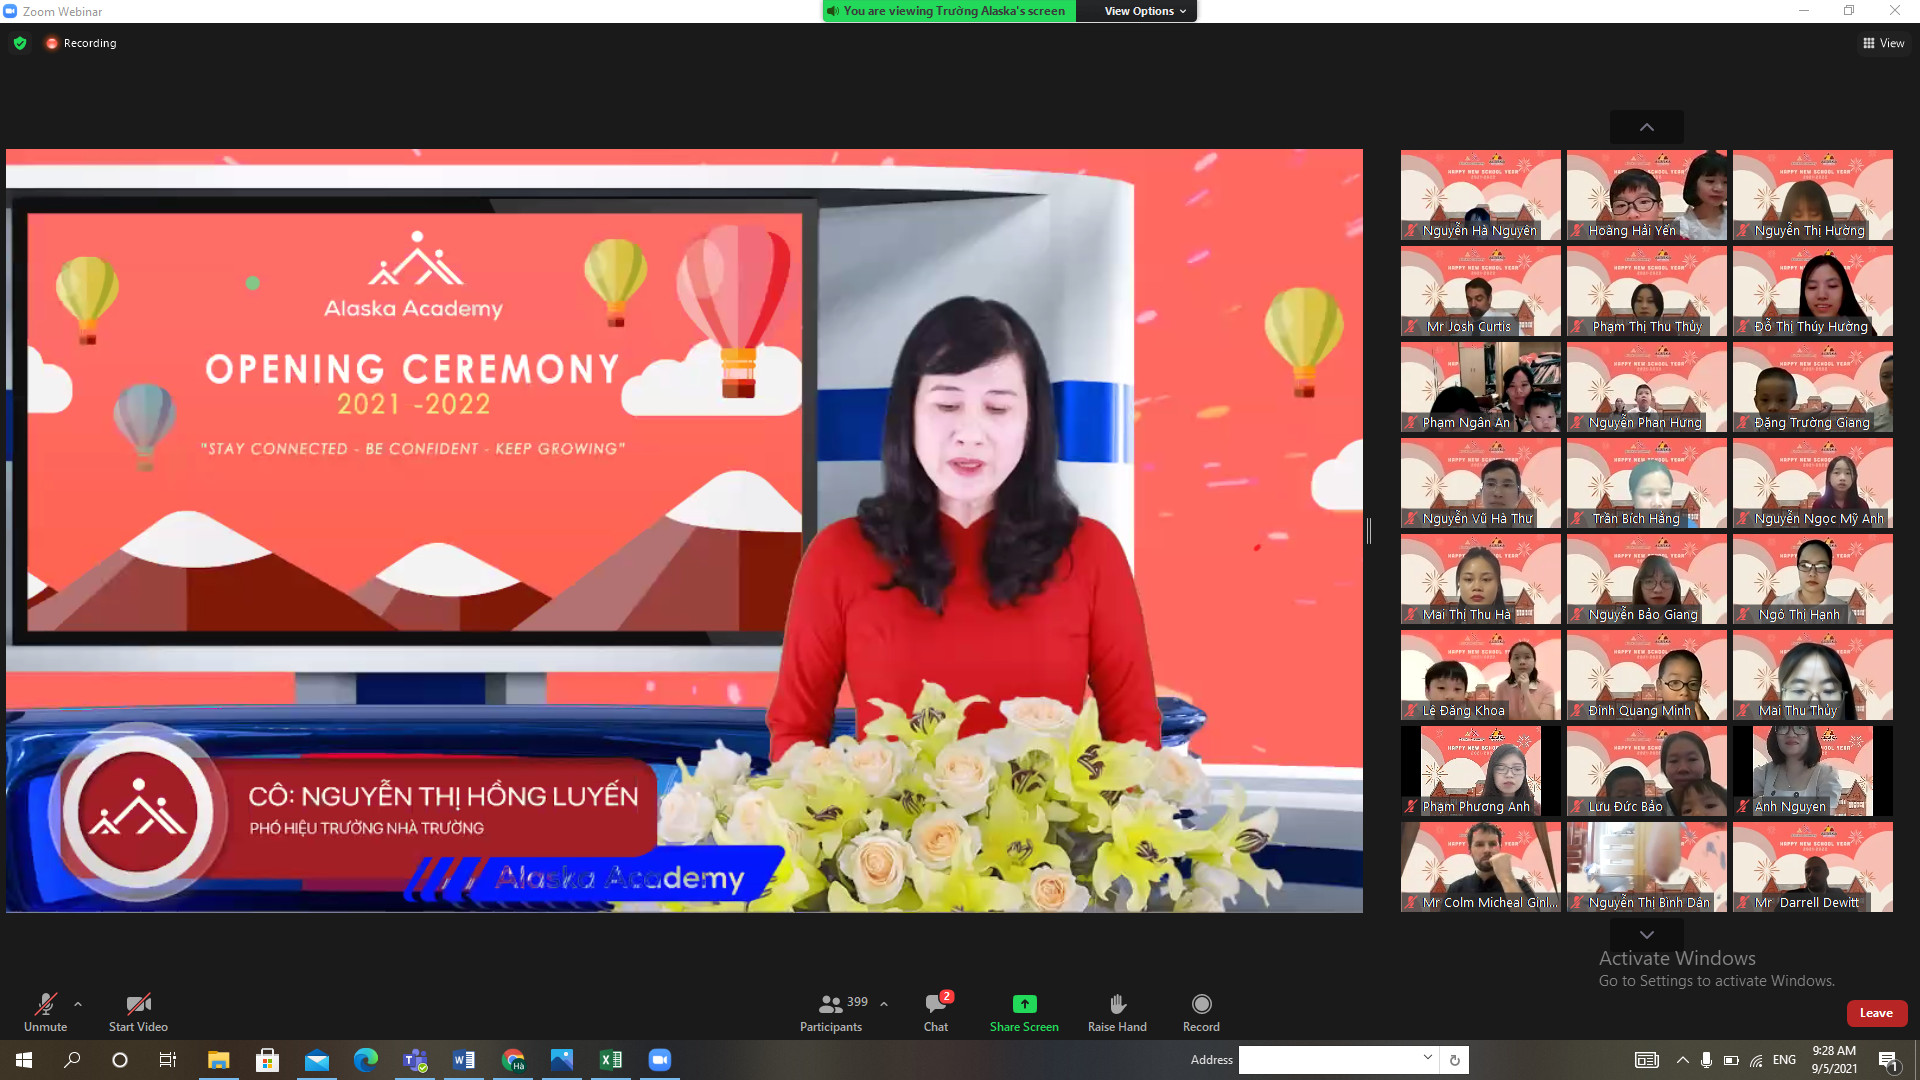Image resolution: width=1920 pixels, height=1080 pixels.
Task: Select Nguyễn Bảo Giang video thumbnail
Action: [1647, 579]
